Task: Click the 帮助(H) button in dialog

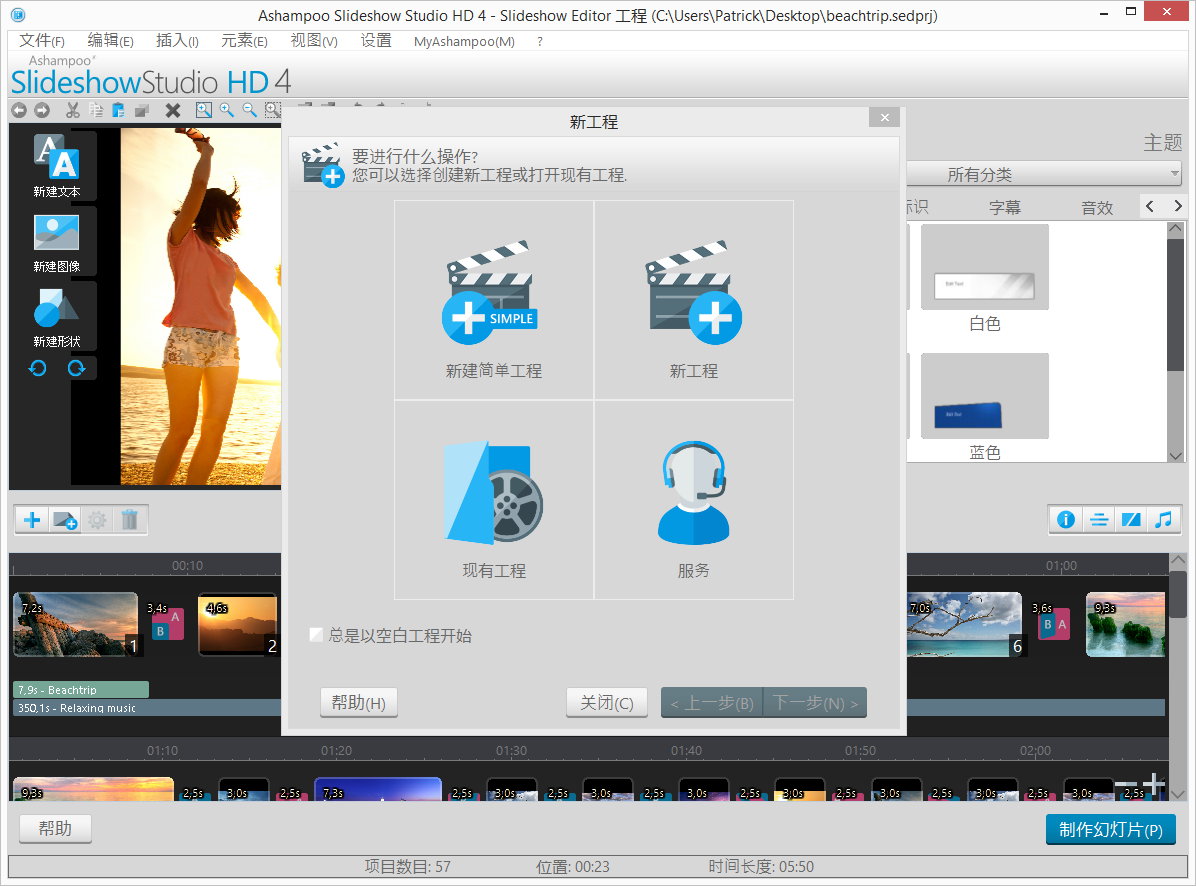Action: (x=358, y=702)
